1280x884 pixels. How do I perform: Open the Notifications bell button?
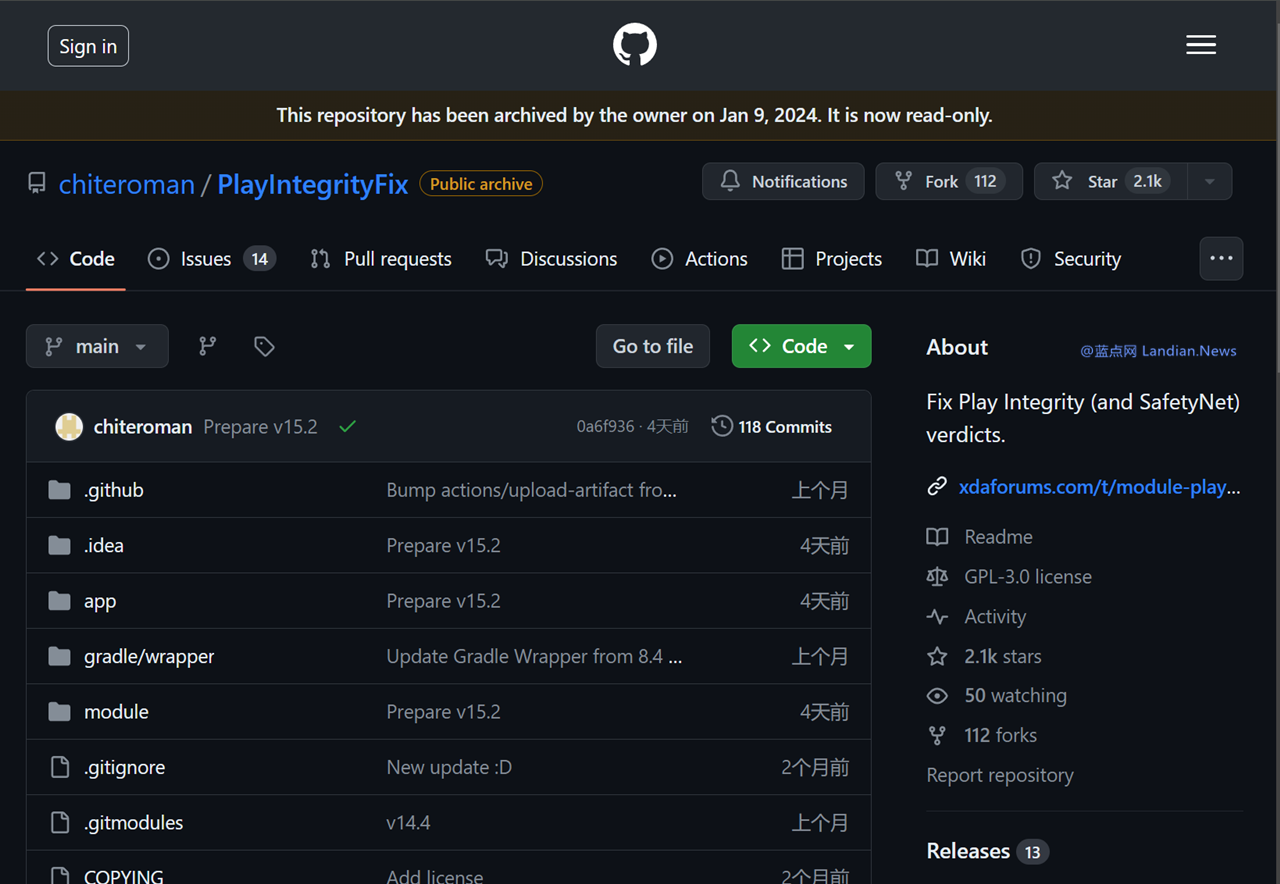coord(783,181)
